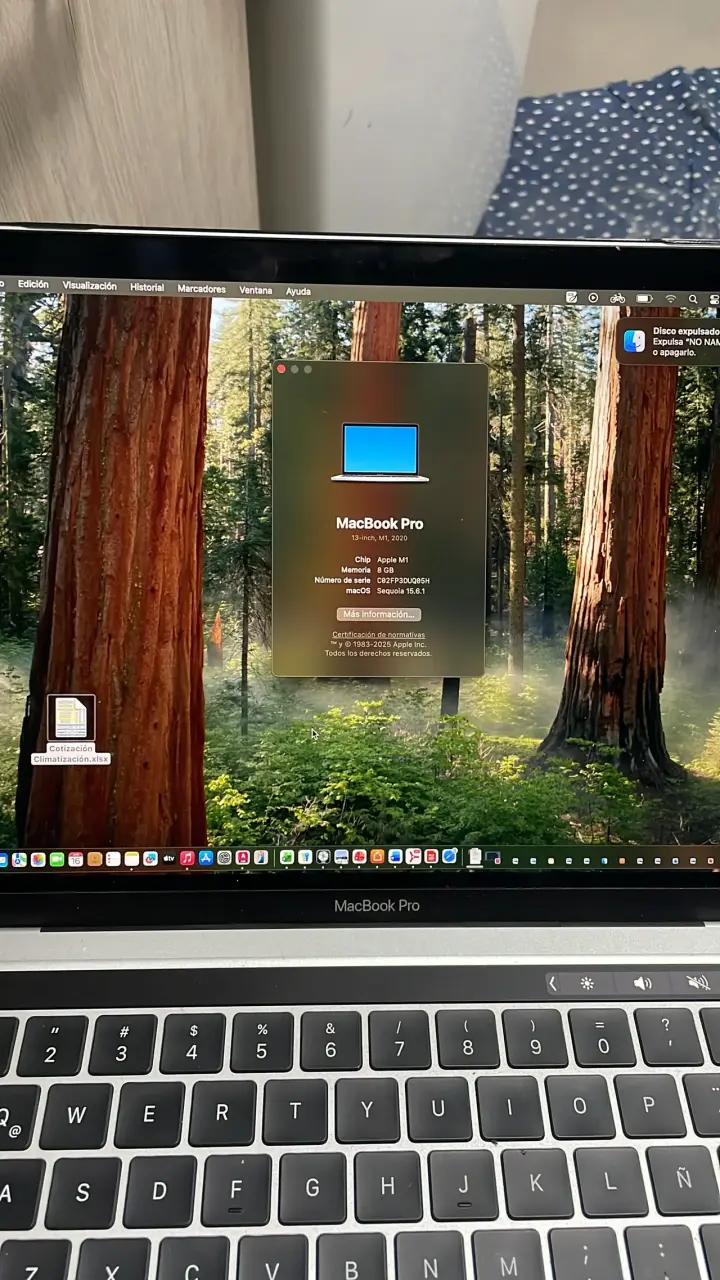Click the bicycle icon in the menu bar
This screenshot has width=720, height=1280.
pyautogui.click(x=617, y=298)
